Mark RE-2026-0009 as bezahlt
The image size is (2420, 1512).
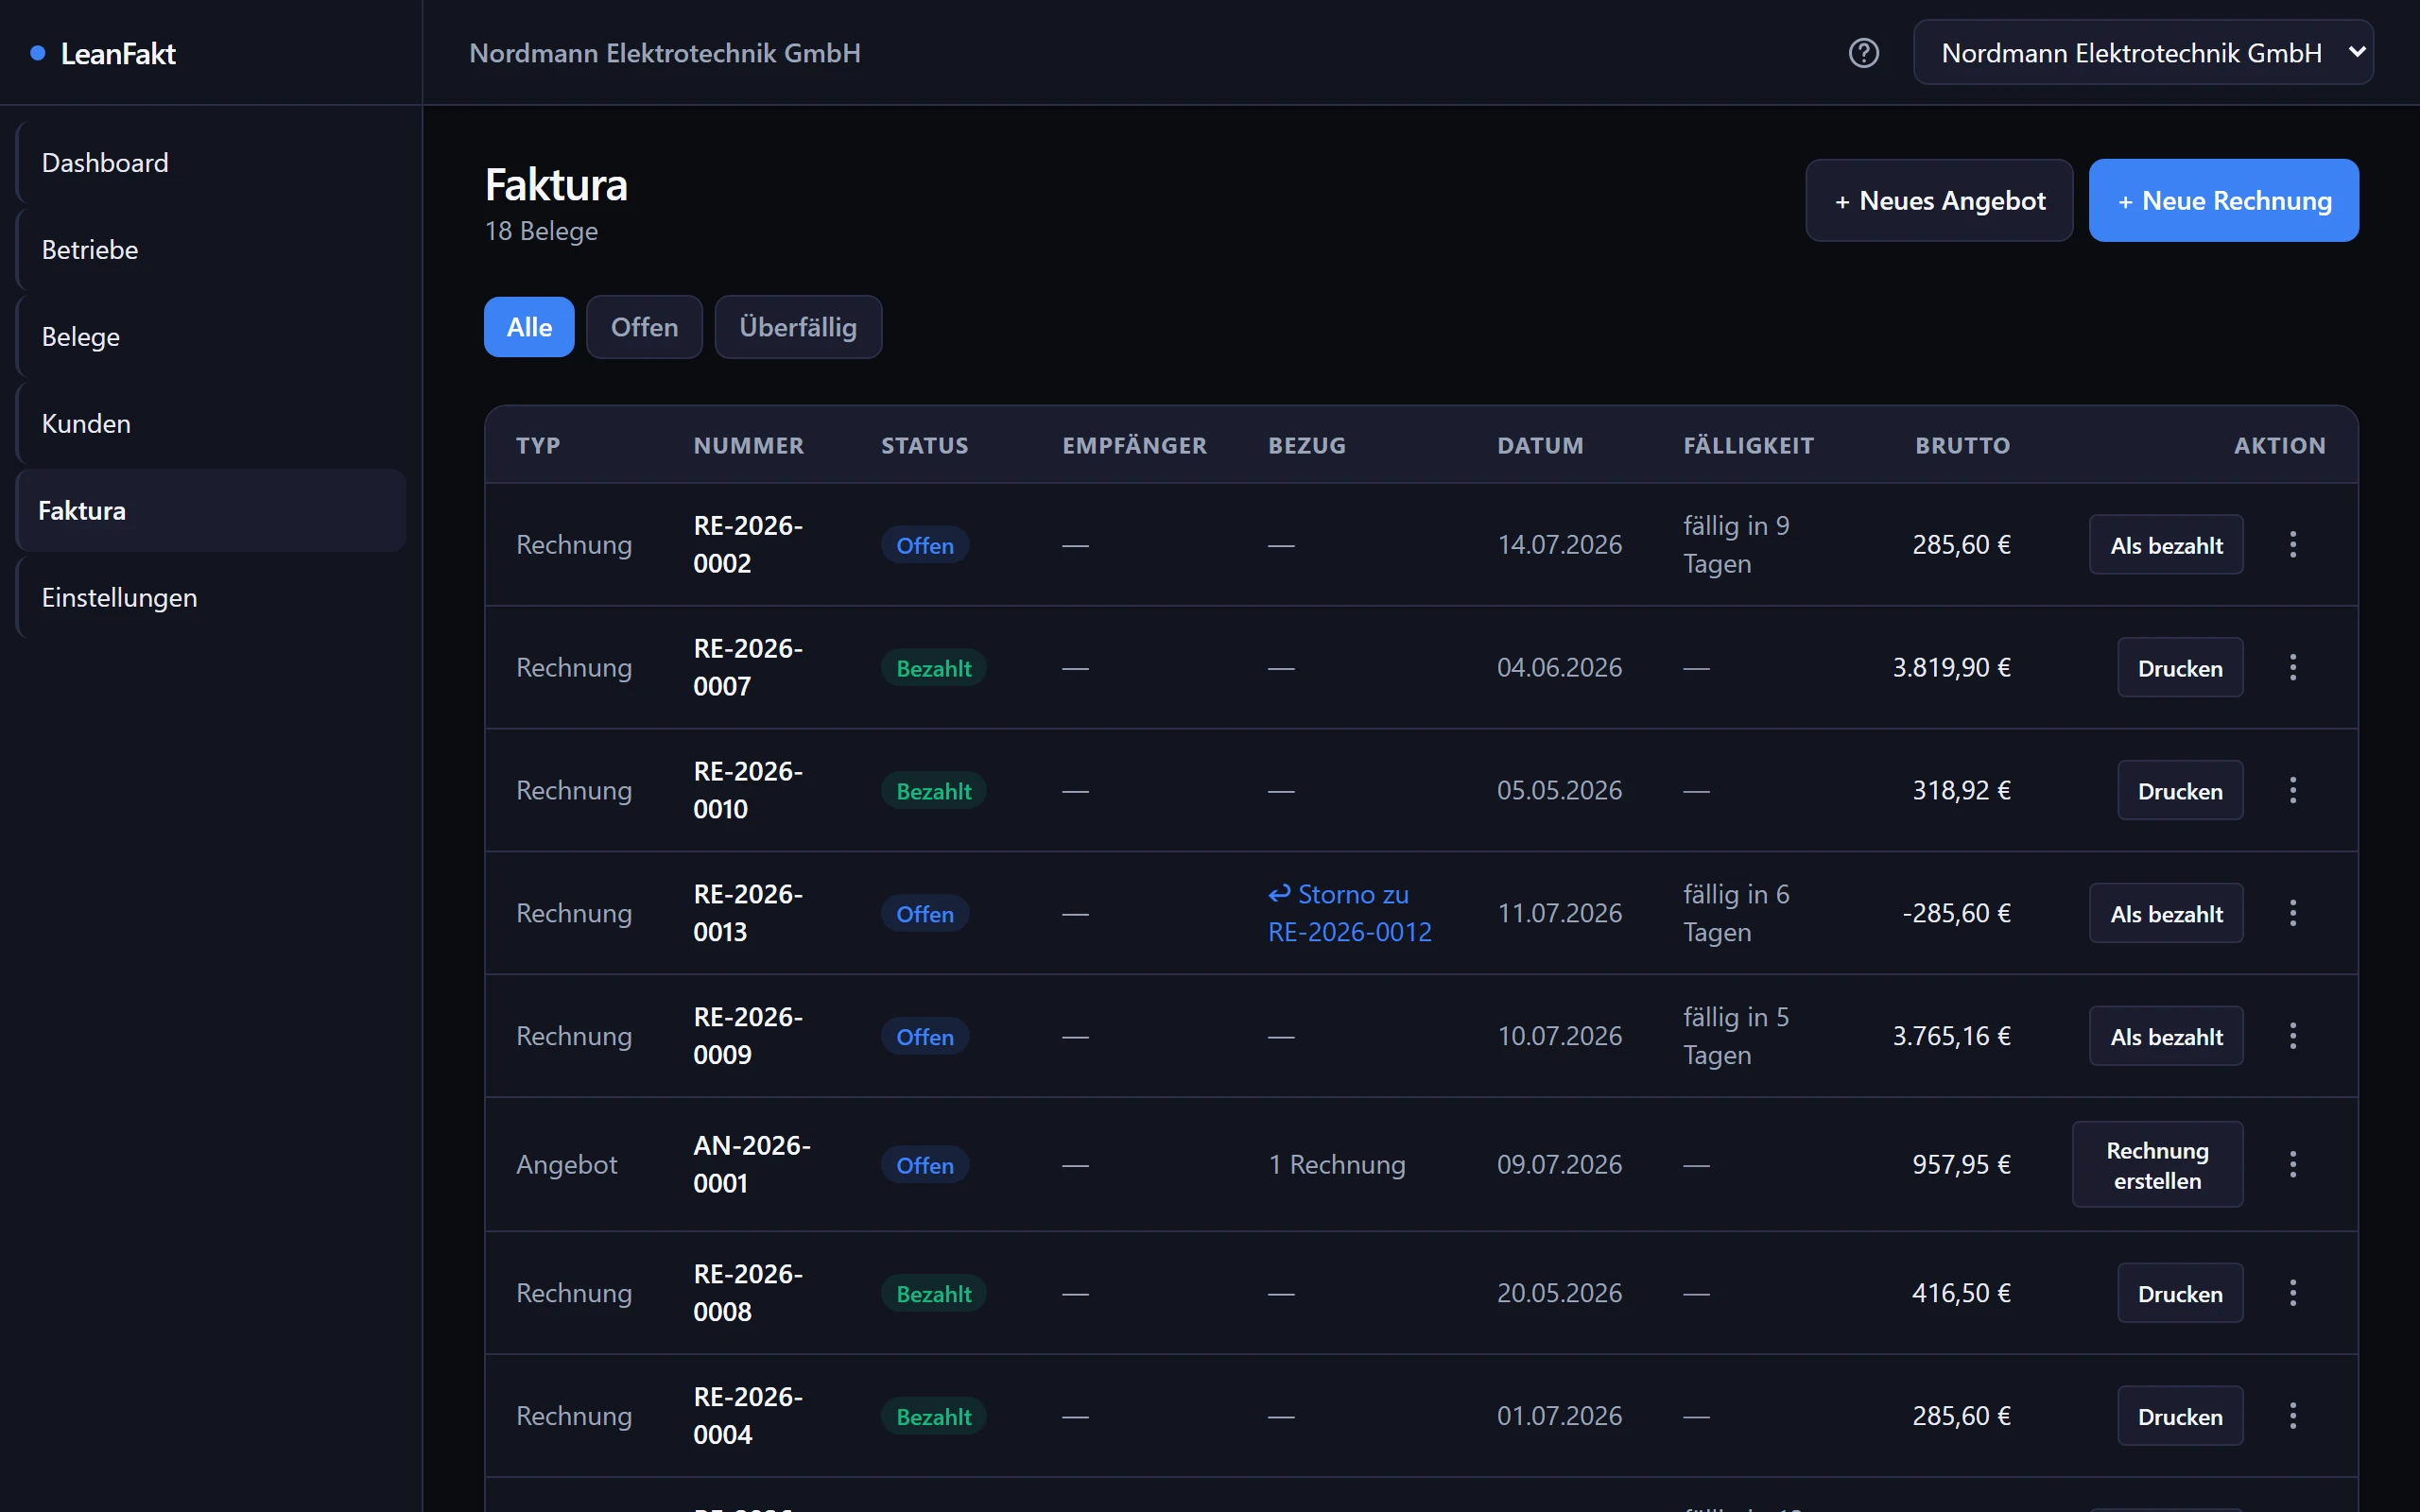pyautogui.click(x=2166, y=1036)
